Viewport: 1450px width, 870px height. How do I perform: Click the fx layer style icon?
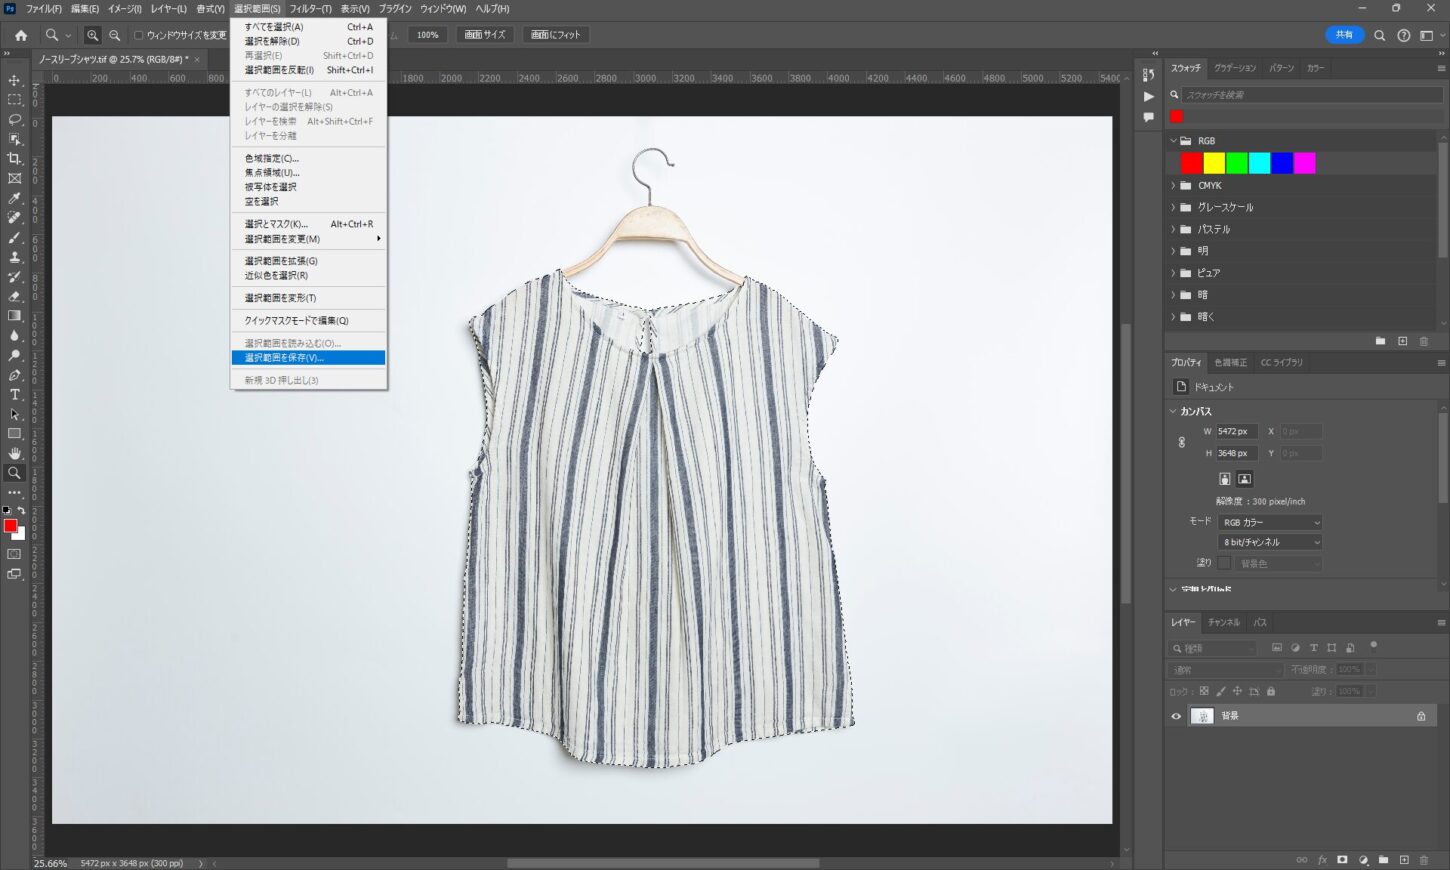[x=1322, y=860]
